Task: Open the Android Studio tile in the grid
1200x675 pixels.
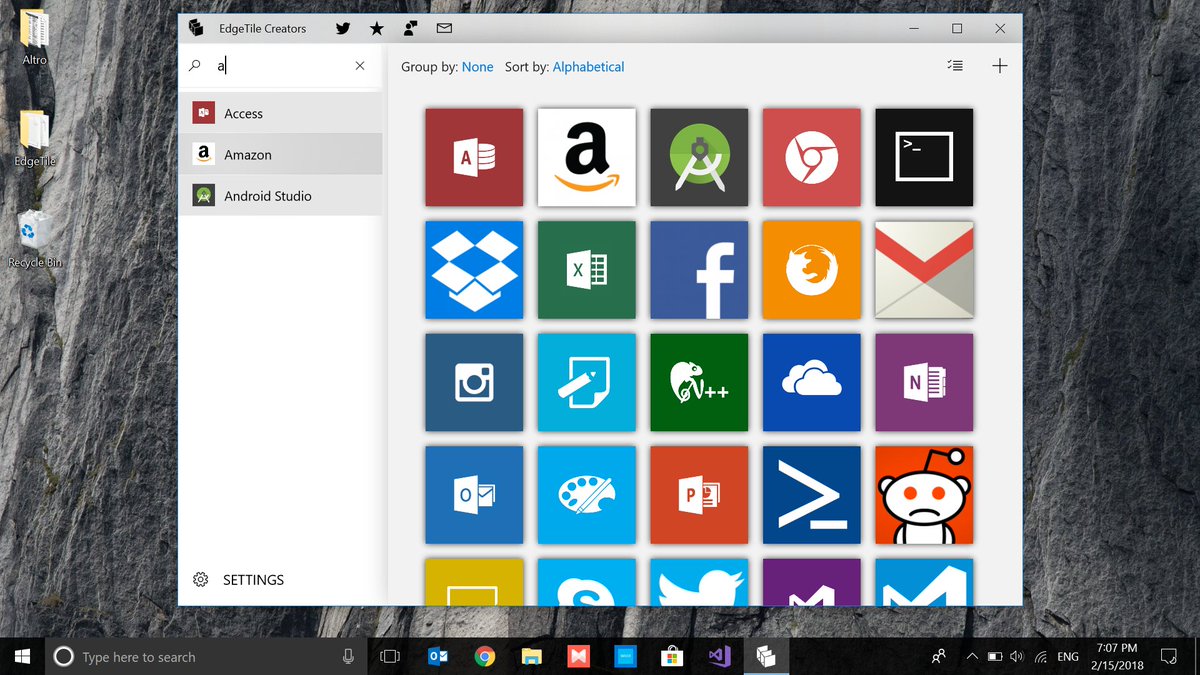Action: click(699, 157)
